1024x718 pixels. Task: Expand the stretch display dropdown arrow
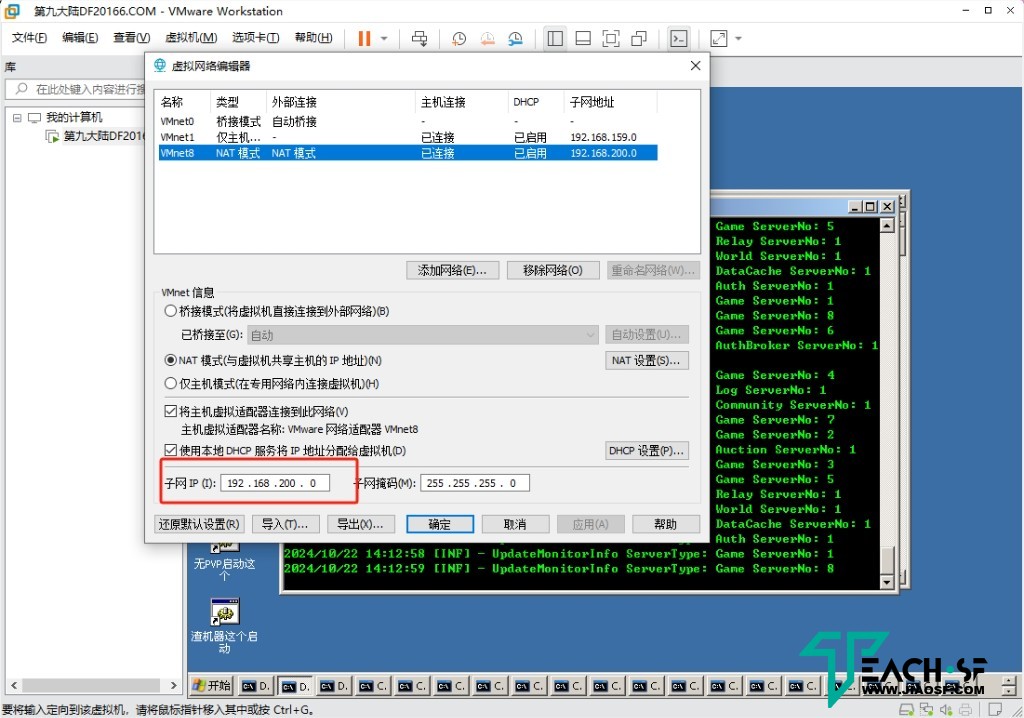click(739, 39)
